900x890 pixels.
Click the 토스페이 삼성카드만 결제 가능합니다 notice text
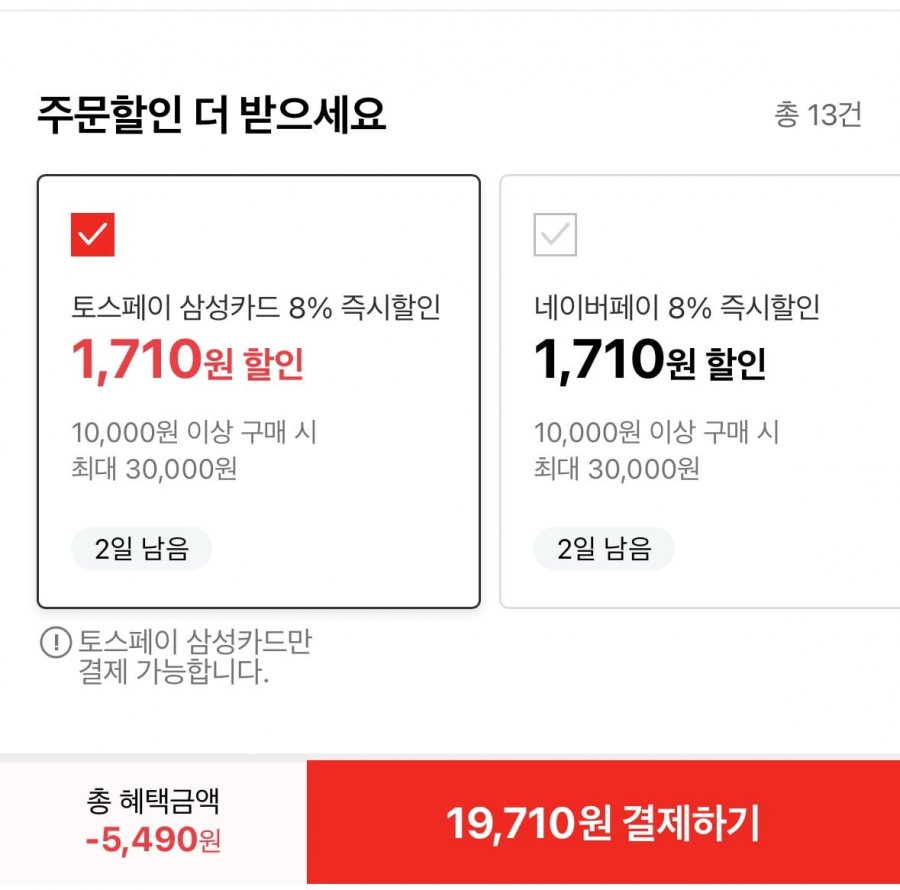[x=195, y=657]
